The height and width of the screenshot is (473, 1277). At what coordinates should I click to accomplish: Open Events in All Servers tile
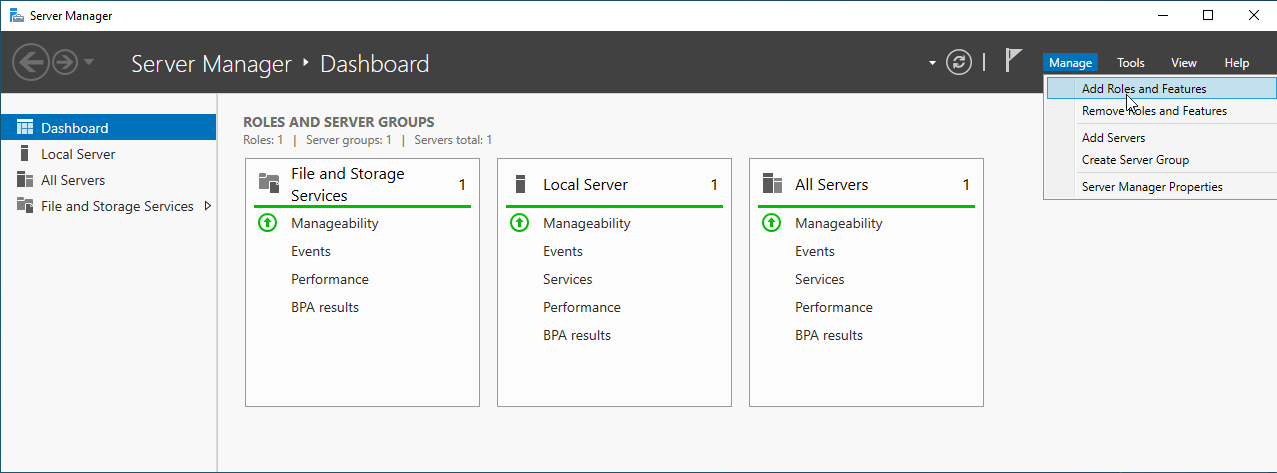coord(815,251)
